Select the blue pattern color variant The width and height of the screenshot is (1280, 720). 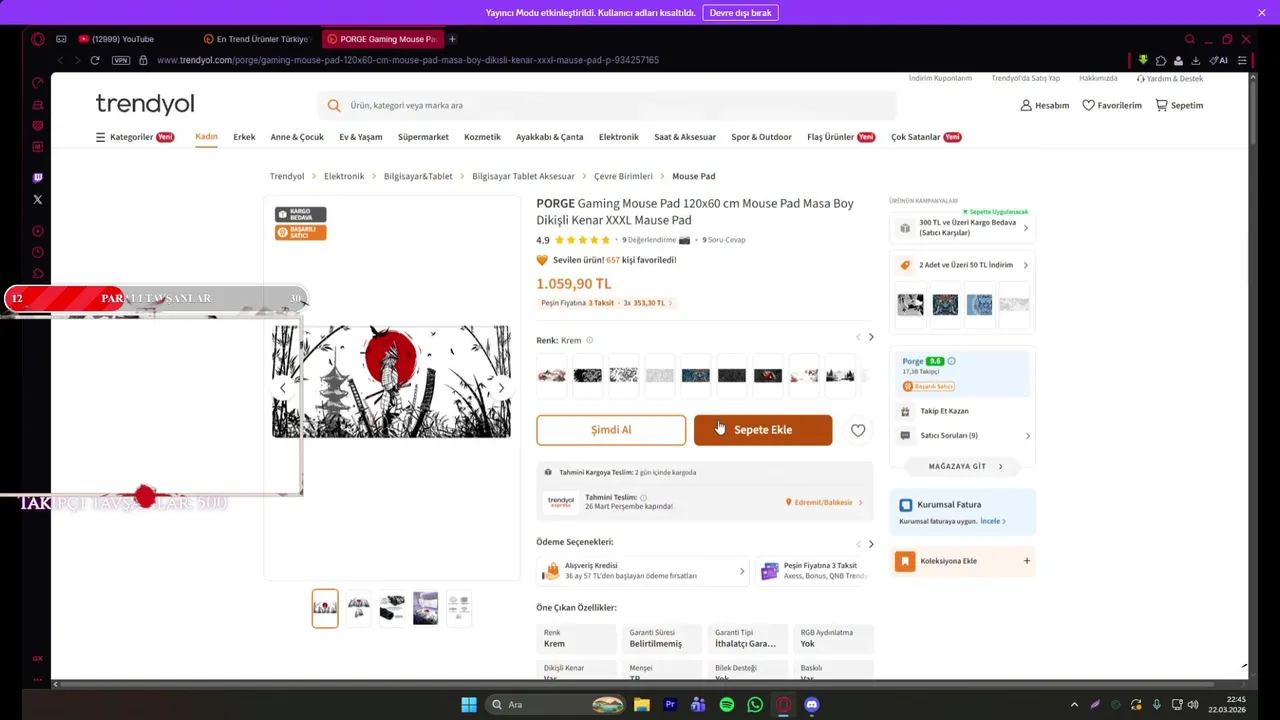pos(696,375)
